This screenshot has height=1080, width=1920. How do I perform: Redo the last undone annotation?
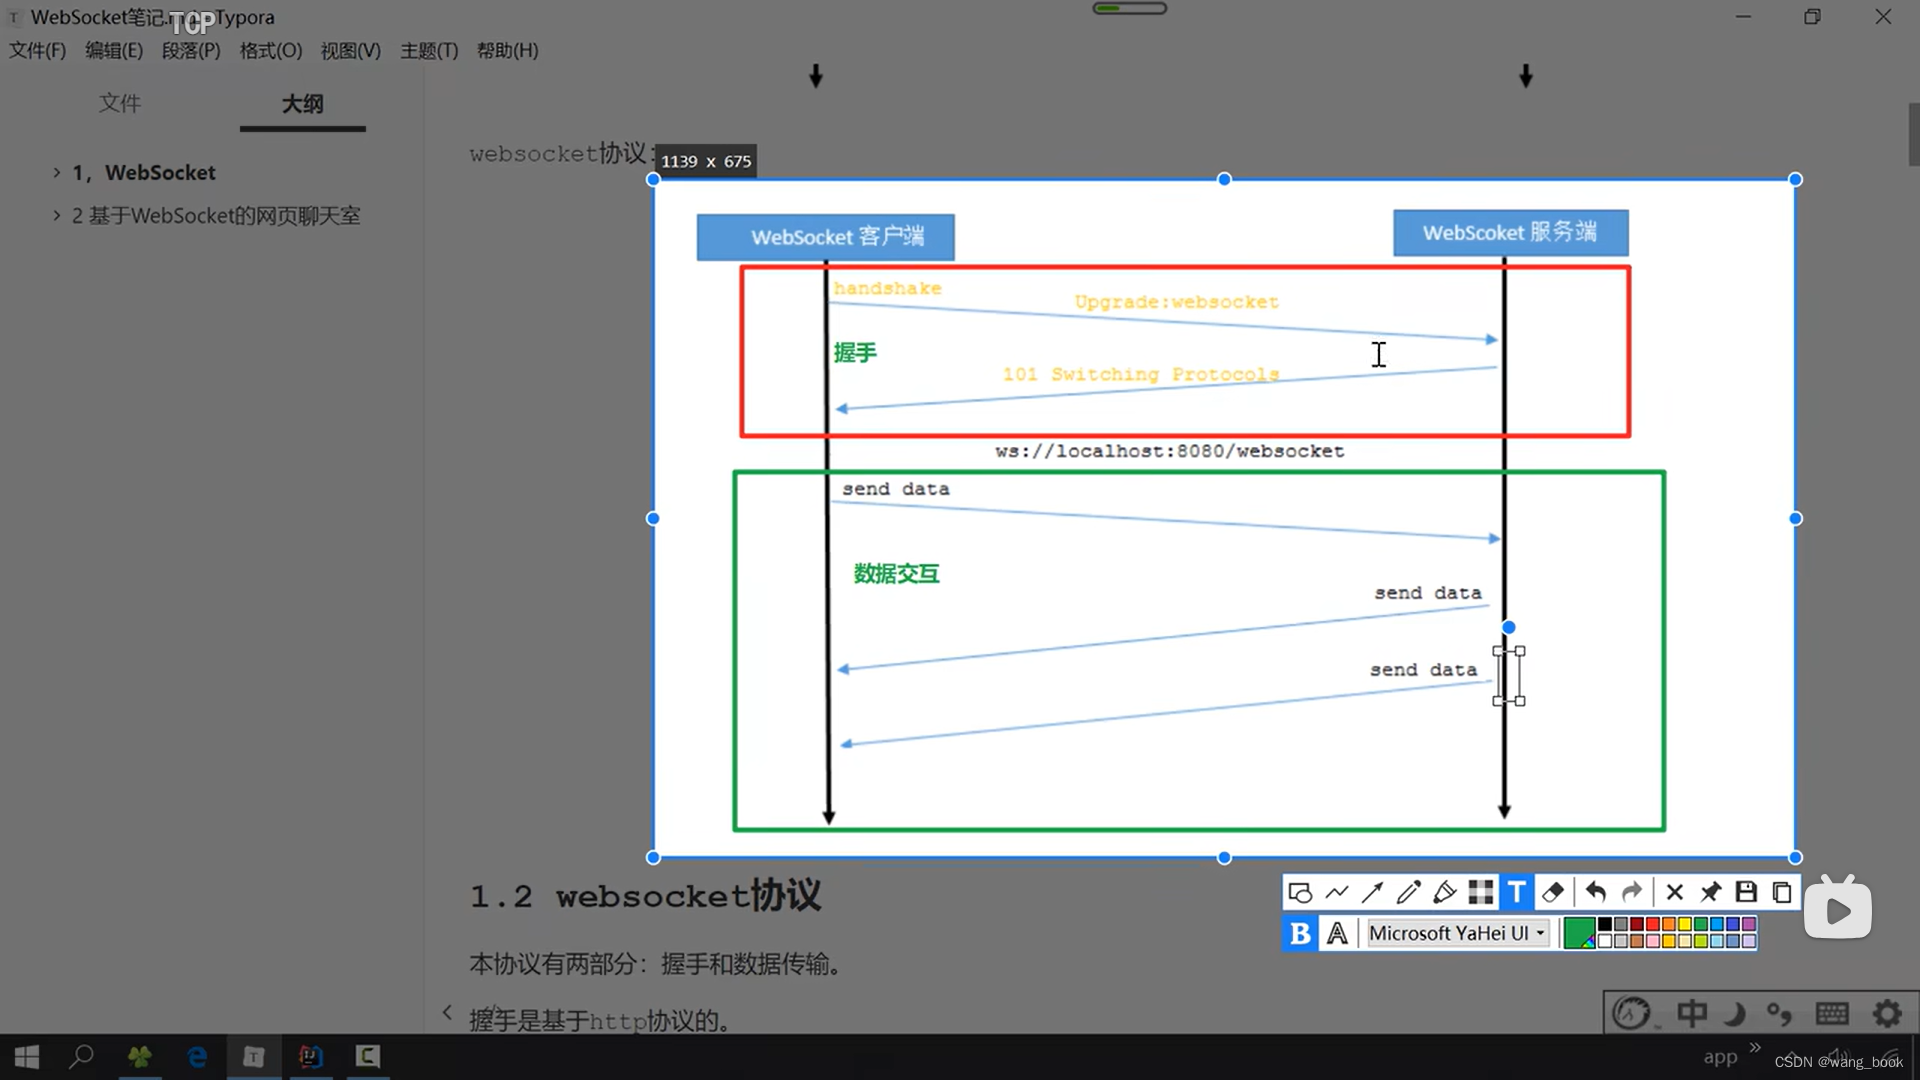(x=1631, y=892)
